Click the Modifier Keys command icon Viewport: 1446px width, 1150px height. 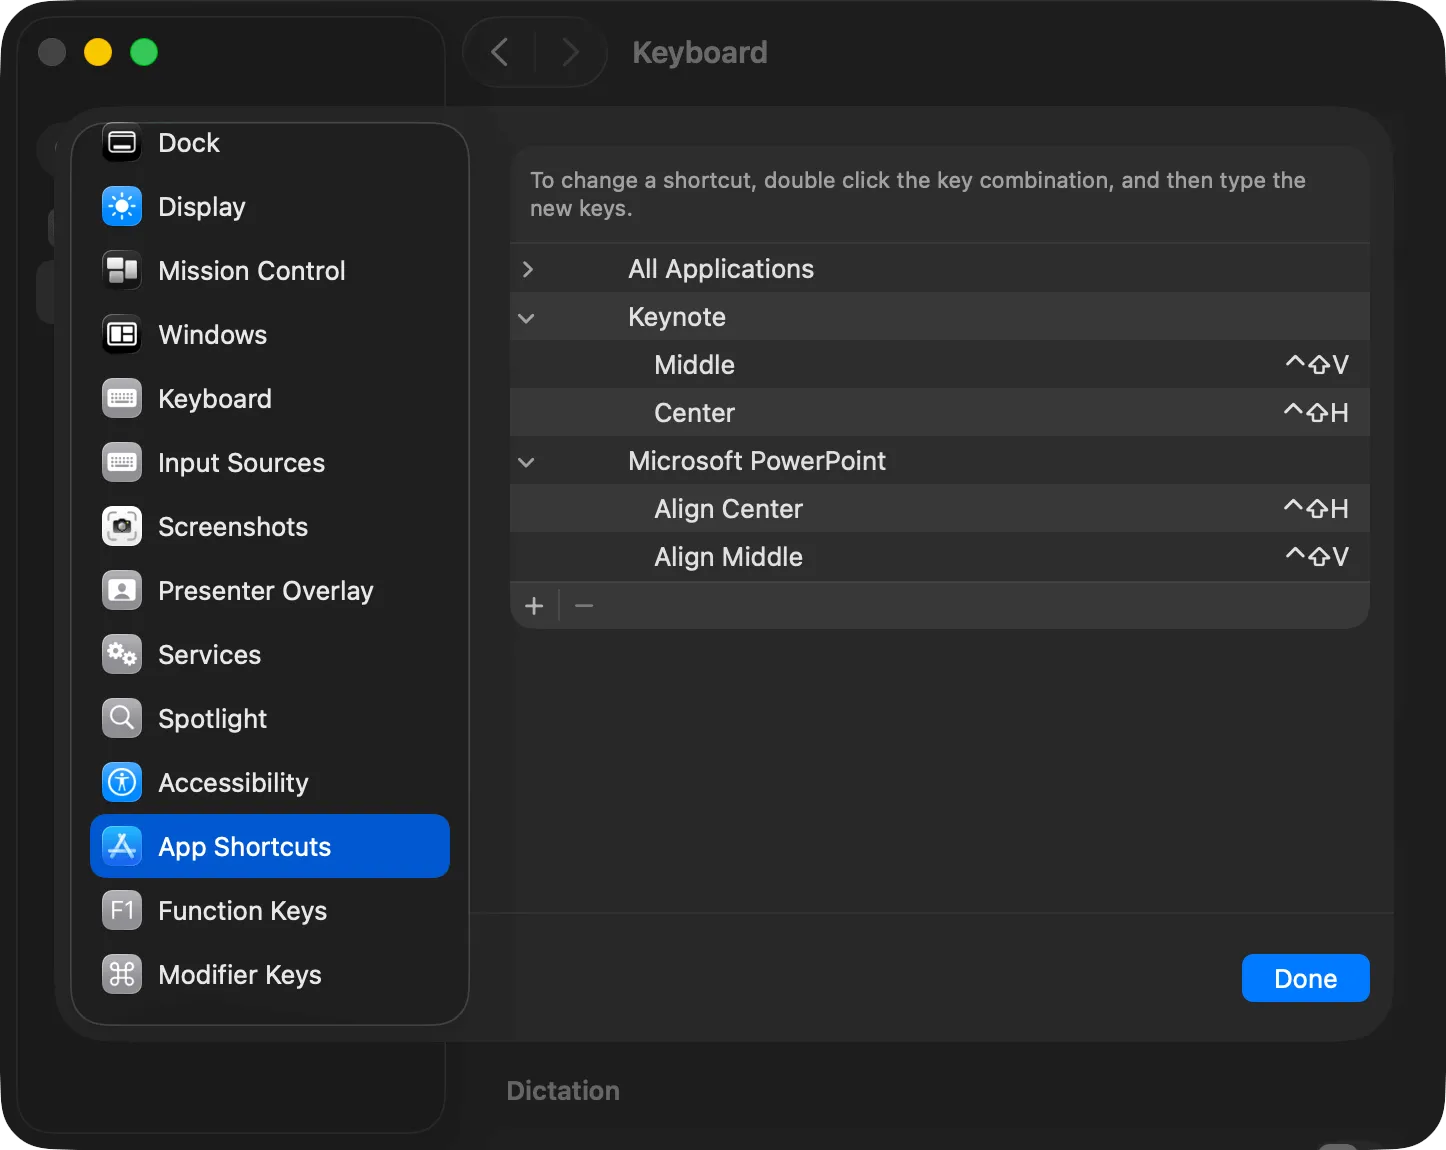click(122, 975)
